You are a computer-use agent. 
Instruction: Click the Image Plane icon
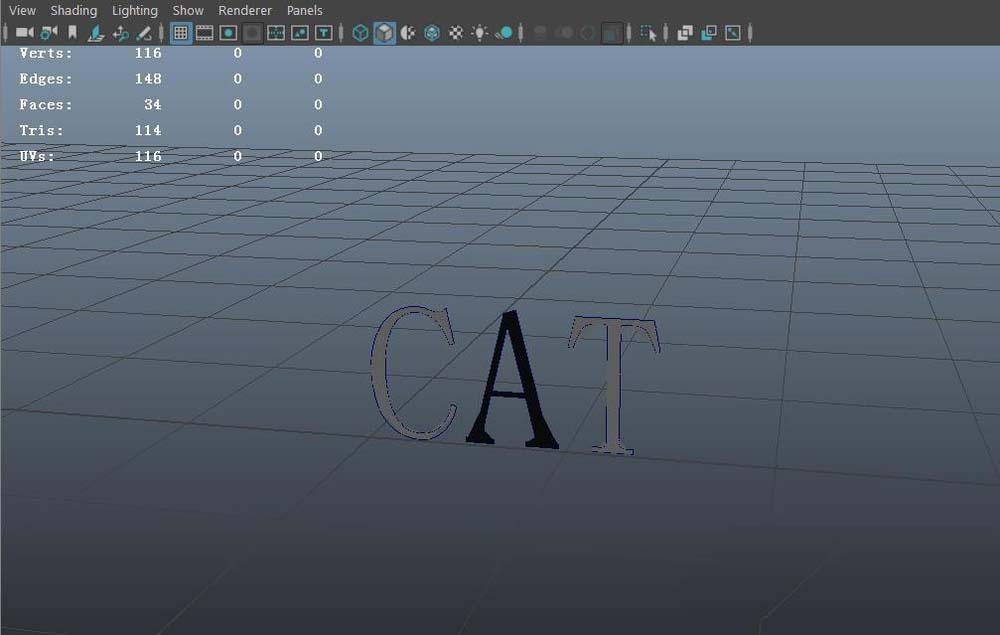click(x=96, y=33)
